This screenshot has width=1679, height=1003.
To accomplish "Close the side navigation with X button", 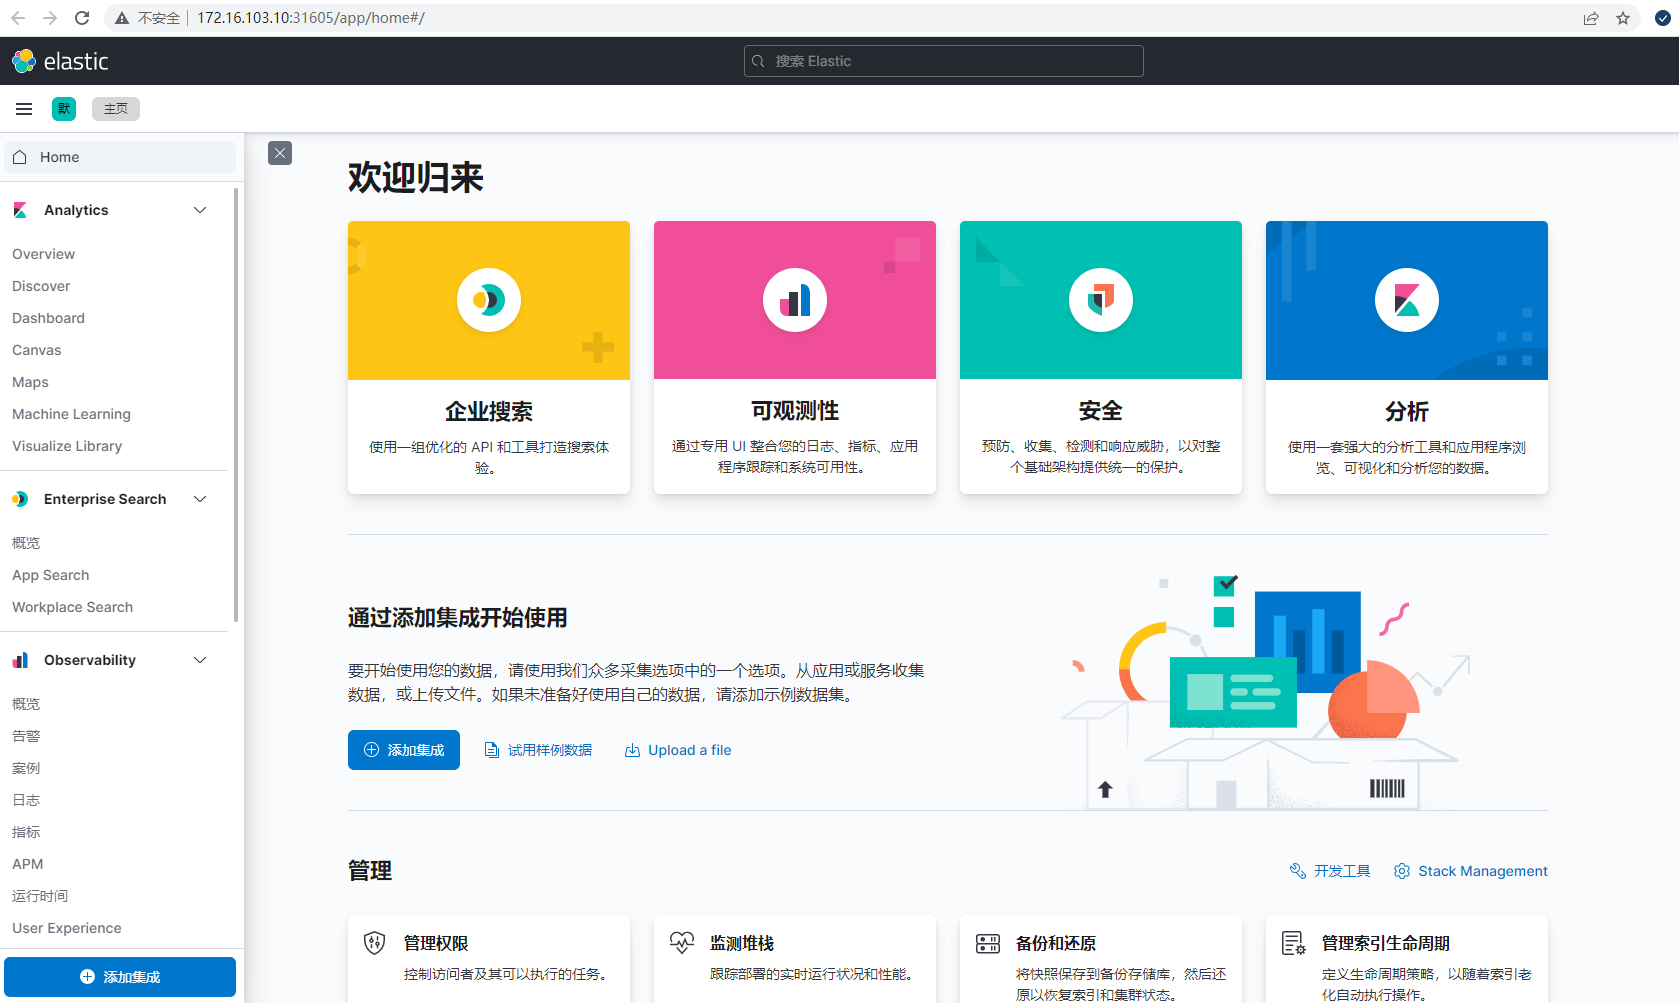I will [280, 153].
